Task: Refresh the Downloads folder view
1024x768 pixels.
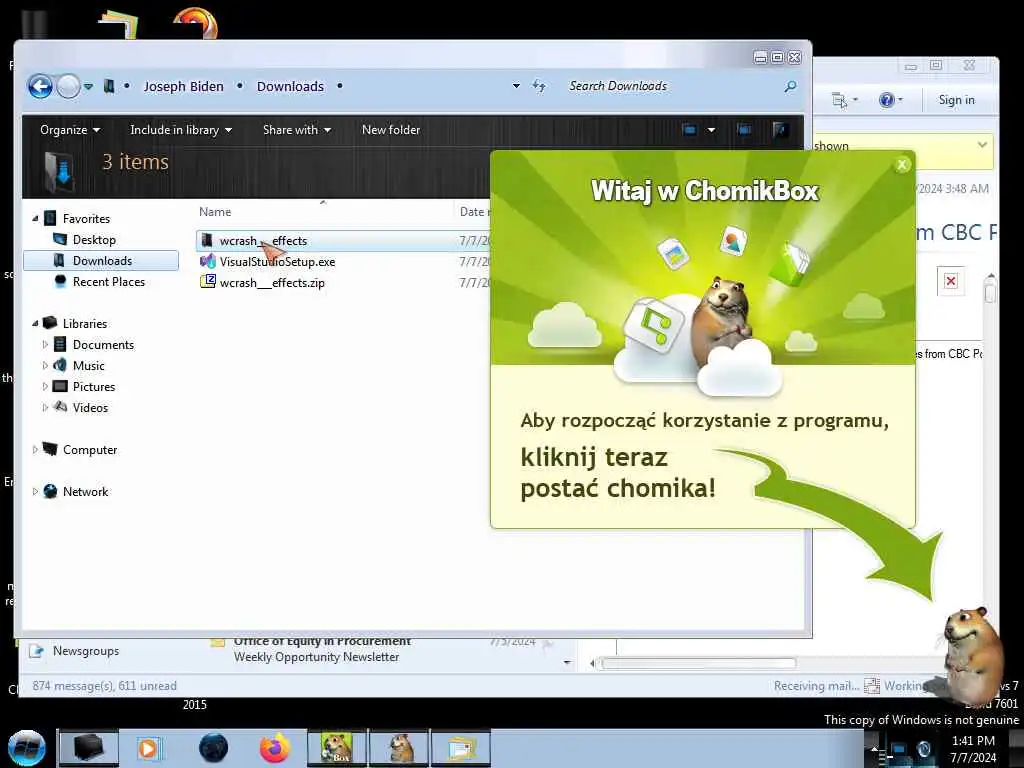Action: tap(539, 86)
